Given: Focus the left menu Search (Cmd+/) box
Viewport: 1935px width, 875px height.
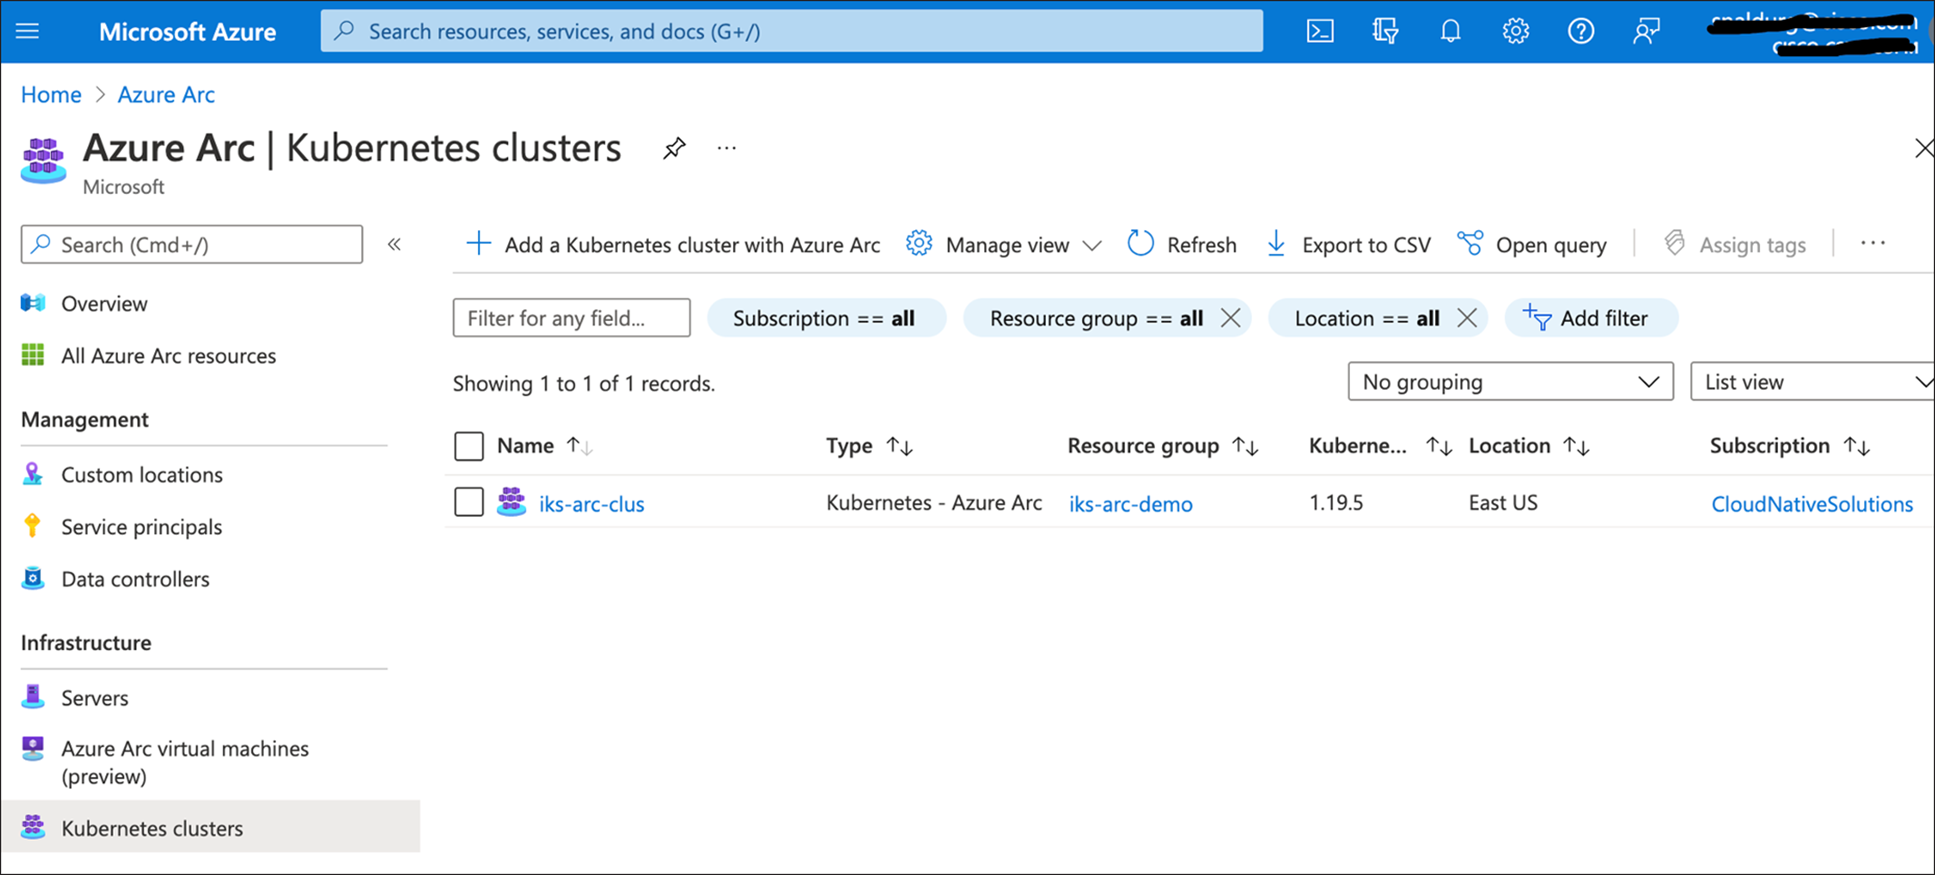Looking at the screenshot, I should point(192,244).
